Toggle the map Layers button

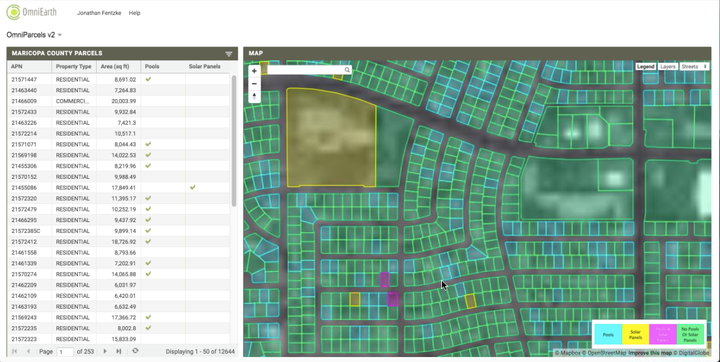[x=668, y=67]
